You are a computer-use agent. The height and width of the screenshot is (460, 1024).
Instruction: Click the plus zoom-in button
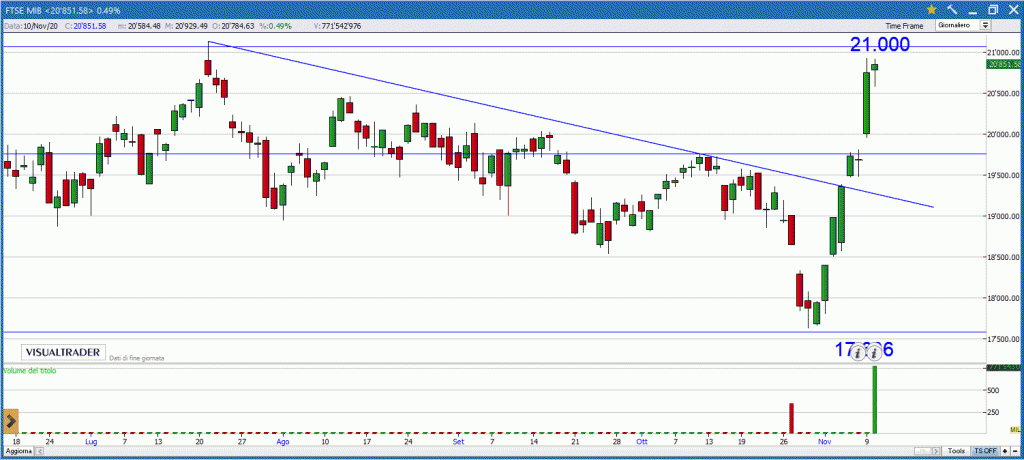(x=1004, y=451)
